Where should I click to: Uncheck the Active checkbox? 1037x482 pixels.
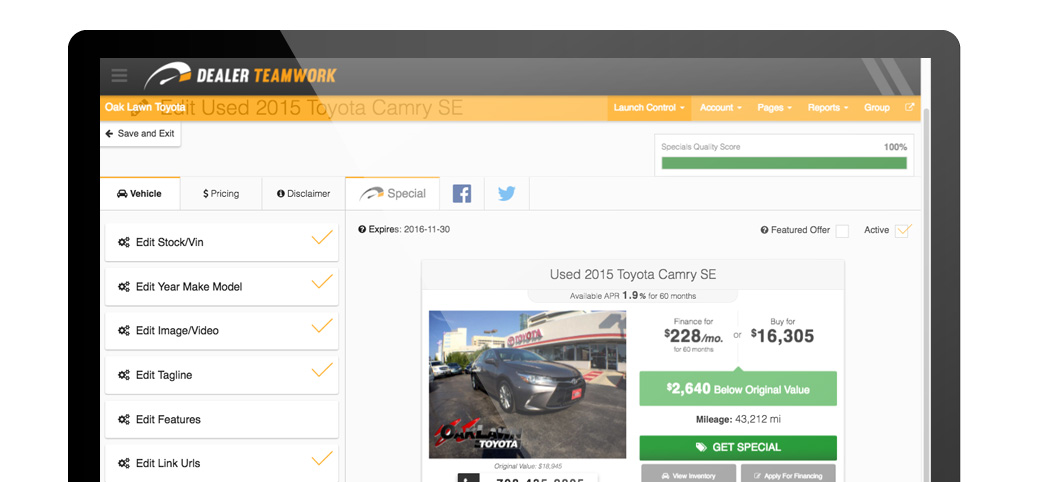(x=902, y=231)
